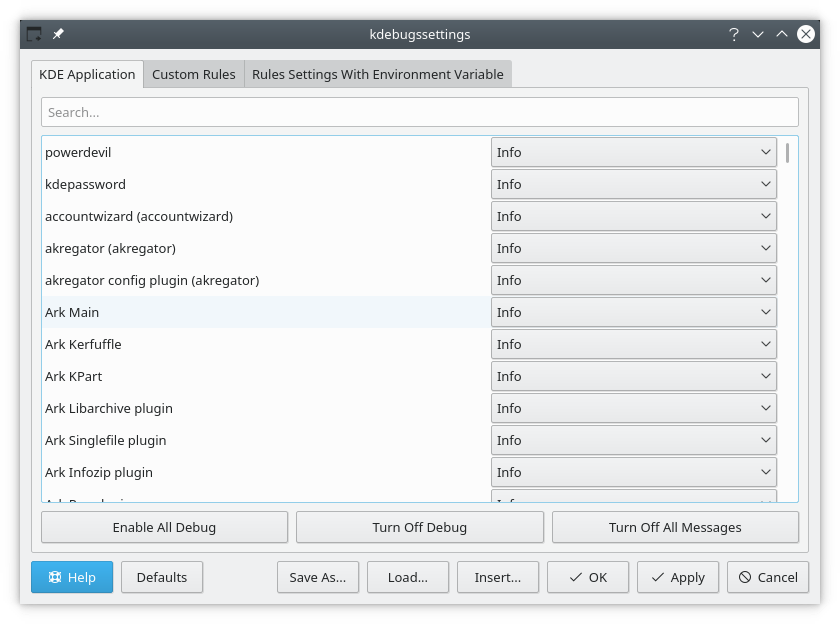
Task: Open Help with the lifebuoy button
Action: click(72, 577)
